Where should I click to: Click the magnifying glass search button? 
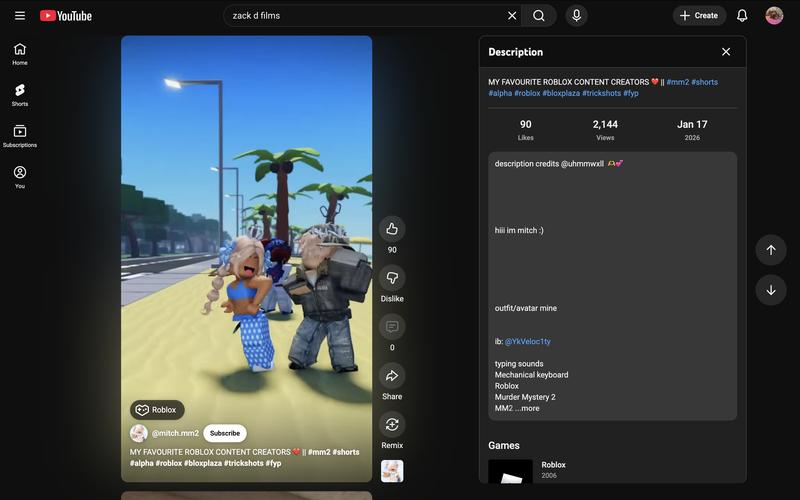pyautogui.click(x=539, y=16)
